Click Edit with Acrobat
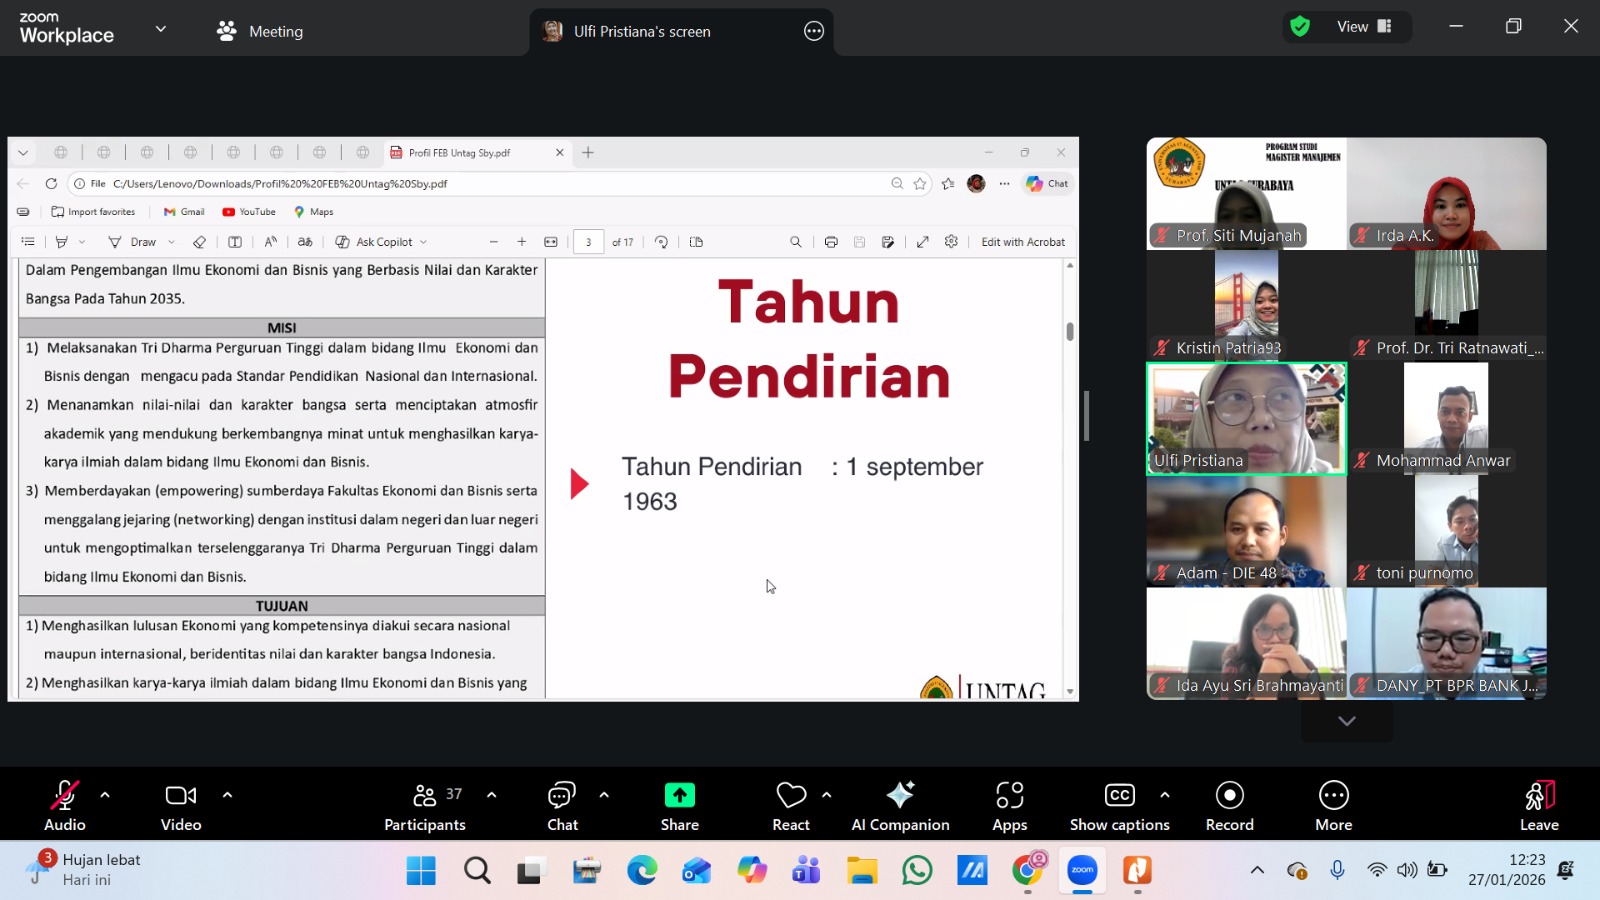 click(x=1023, y=241)
